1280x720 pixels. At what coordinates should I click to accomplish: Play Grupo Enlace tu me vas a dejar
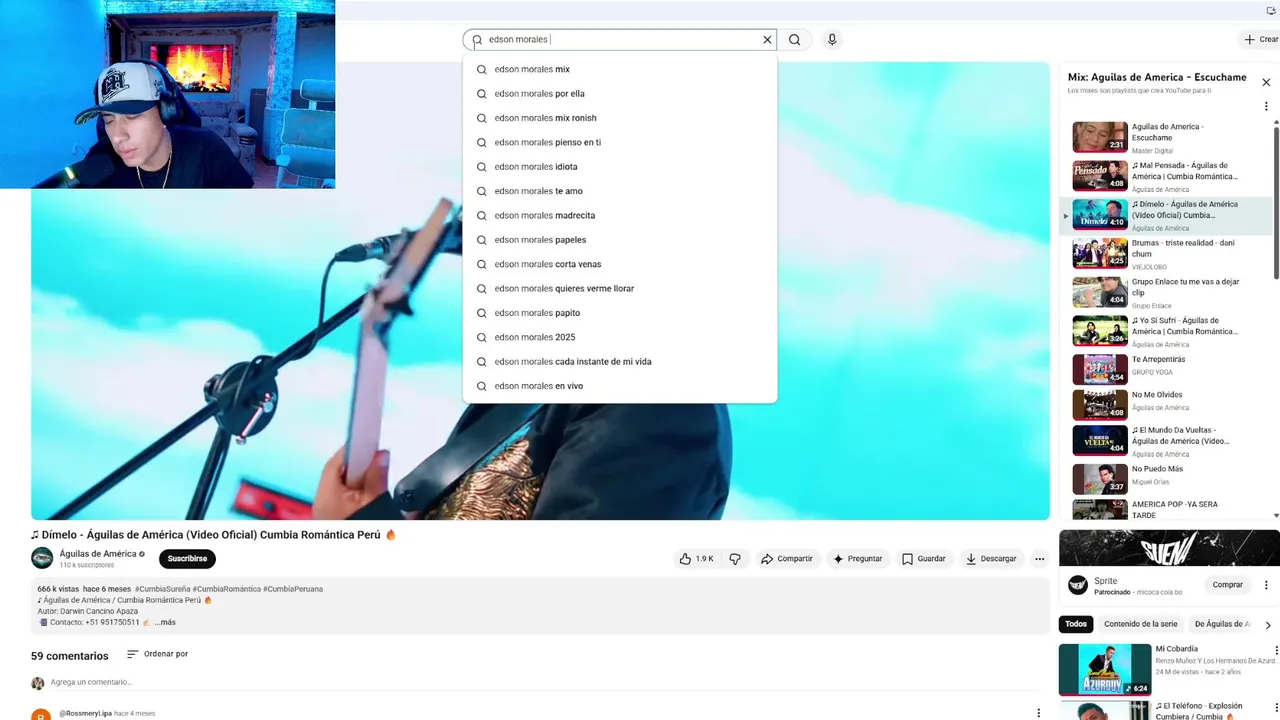(1168, 293)
